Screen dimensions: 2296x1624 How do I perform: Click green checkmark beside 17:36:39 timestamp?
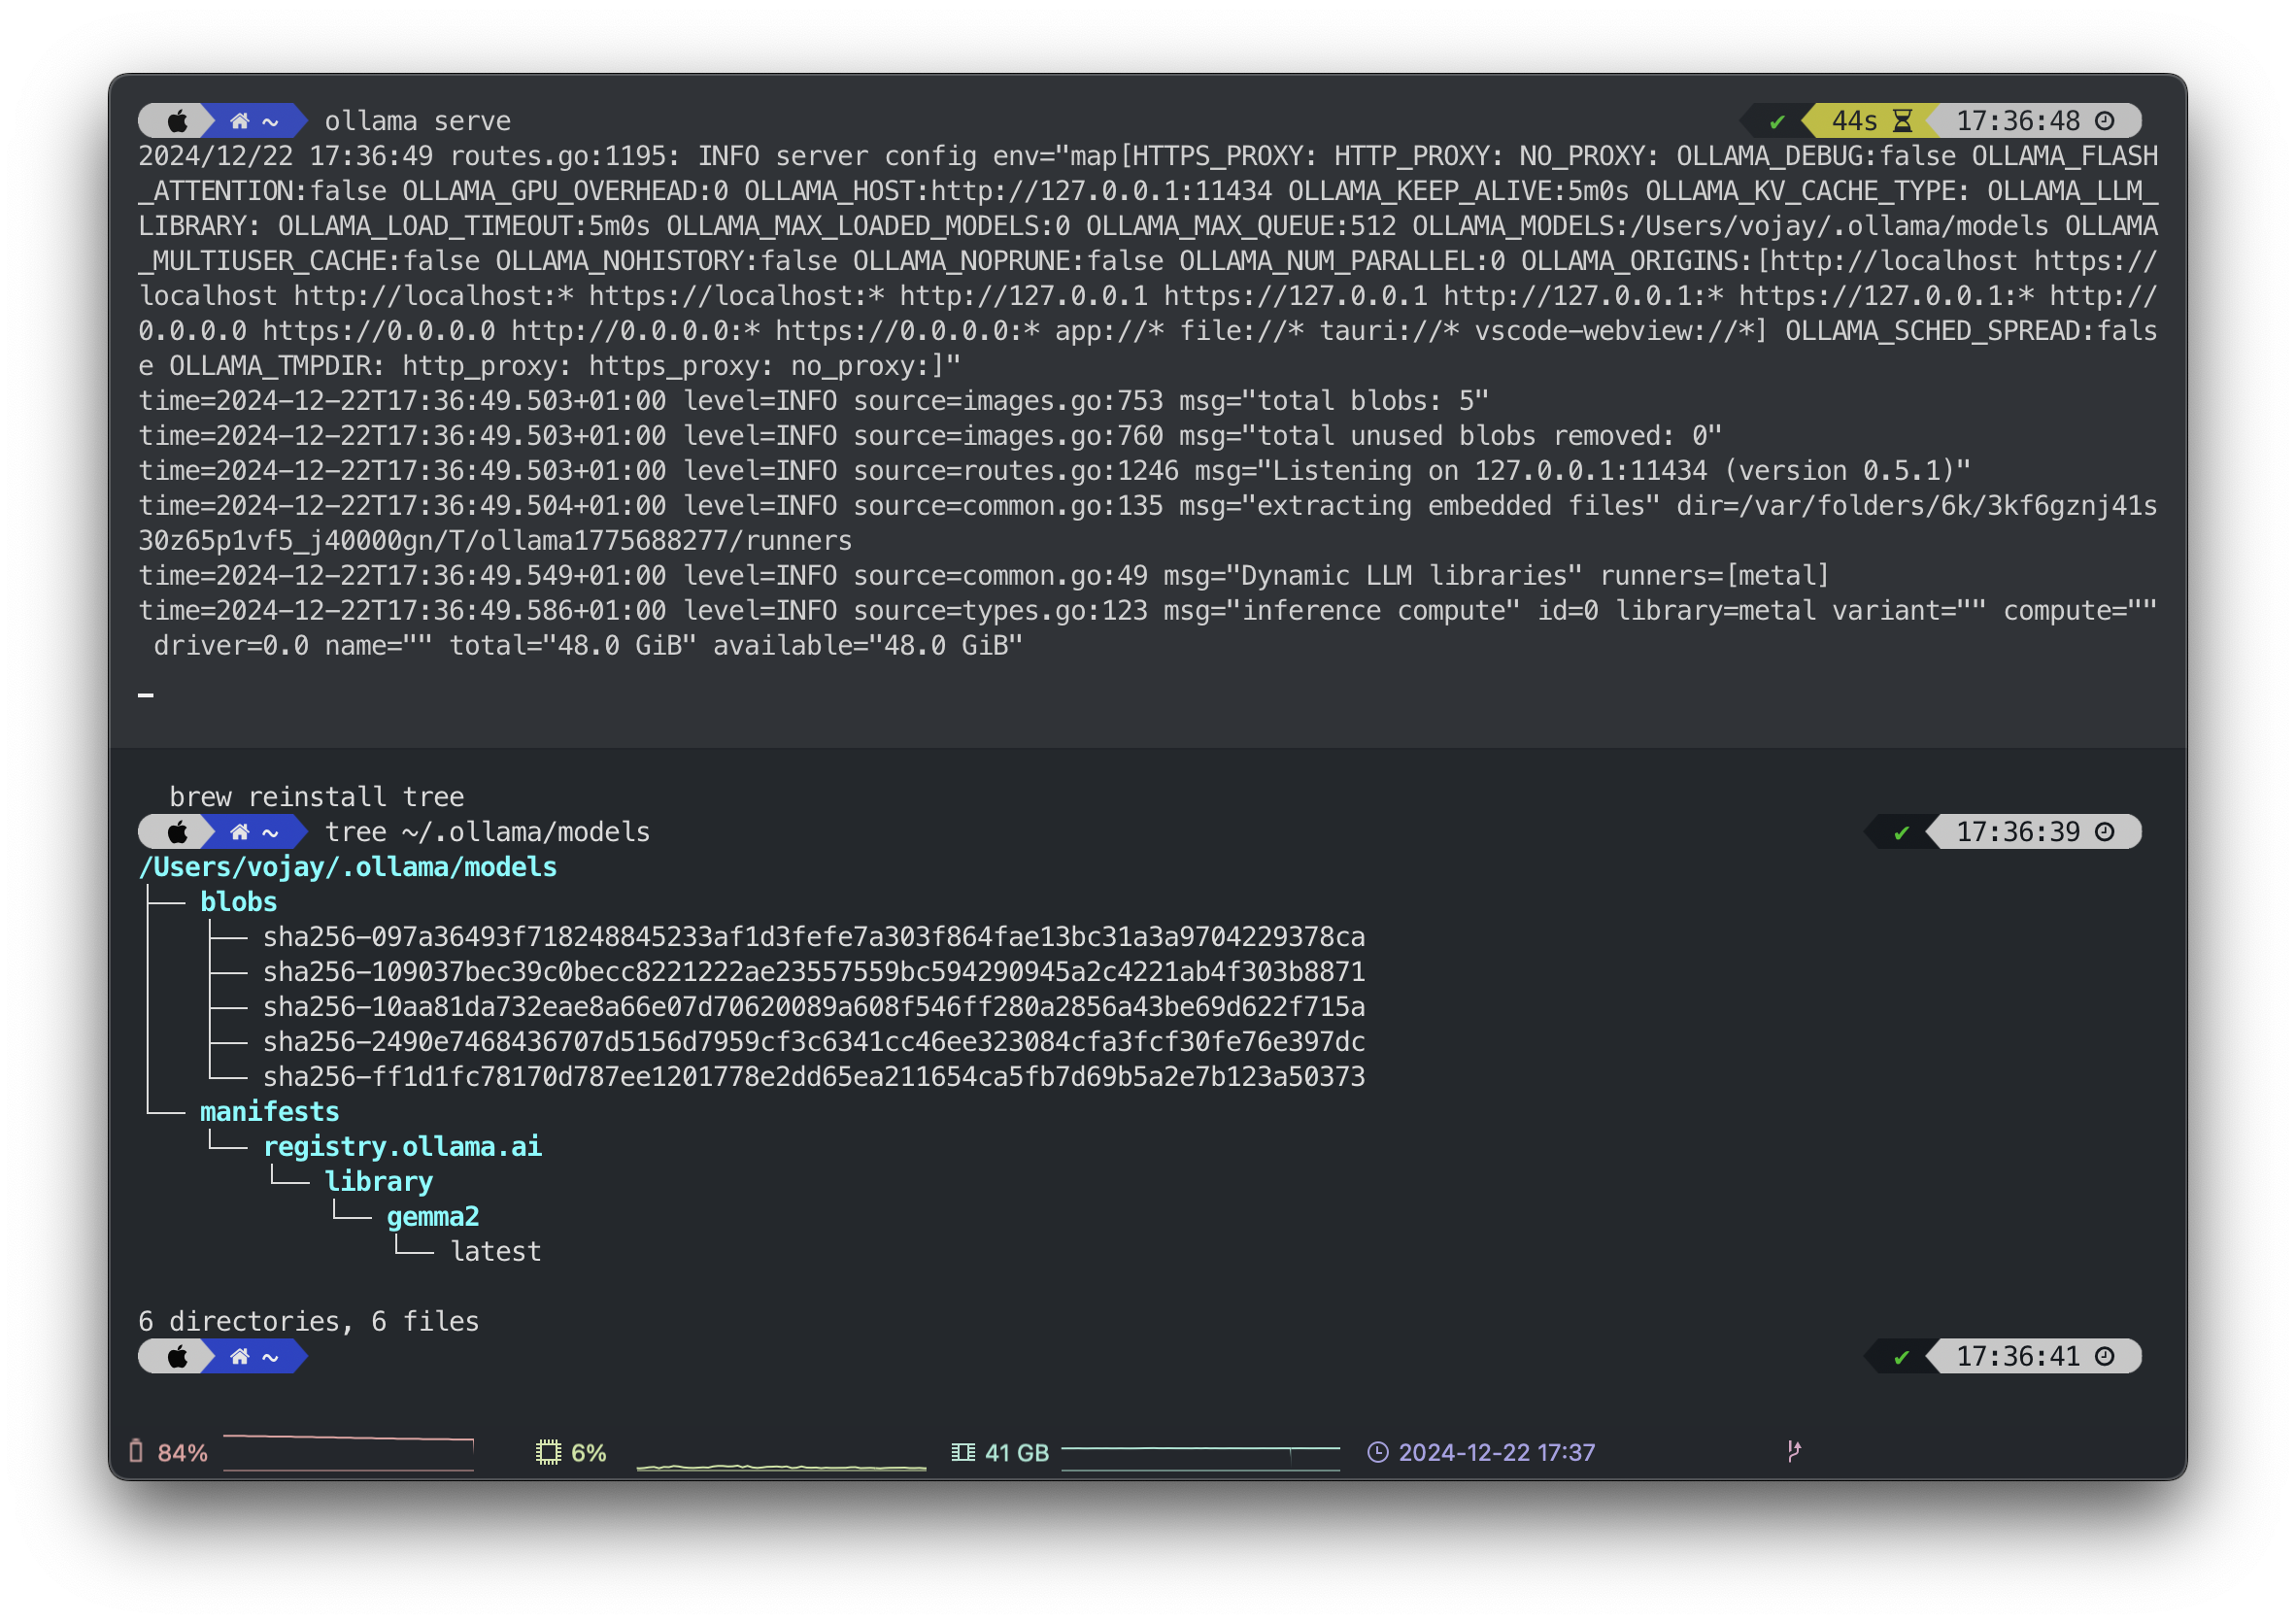(x=1901, y=833)
